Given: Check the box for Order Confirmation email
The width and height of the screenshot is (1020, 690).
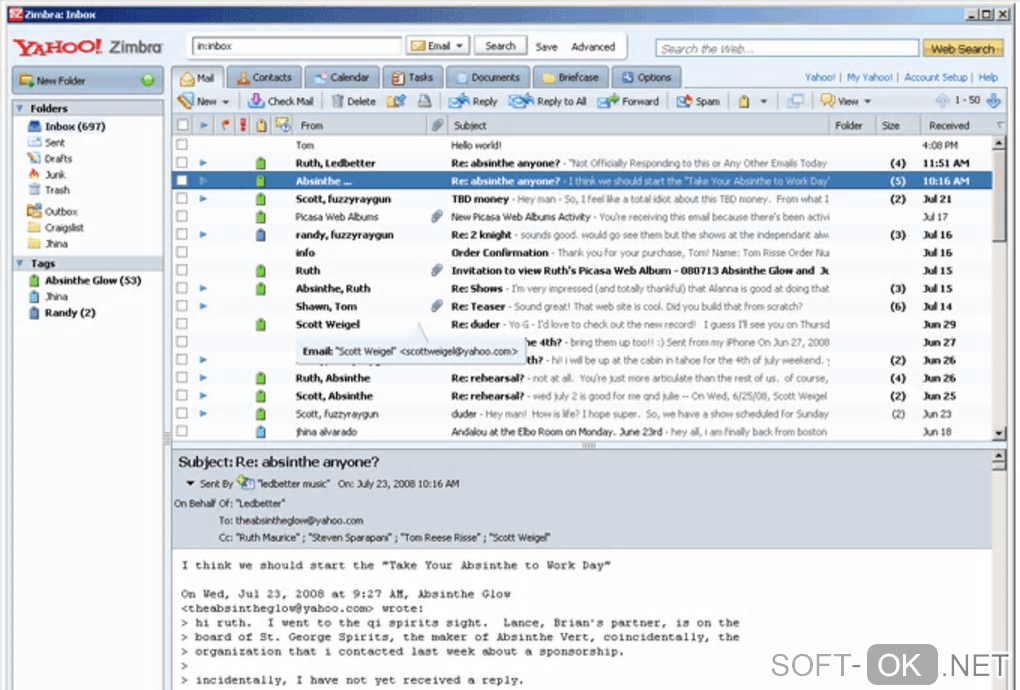Looking at the screenshot, I should 182,252.
